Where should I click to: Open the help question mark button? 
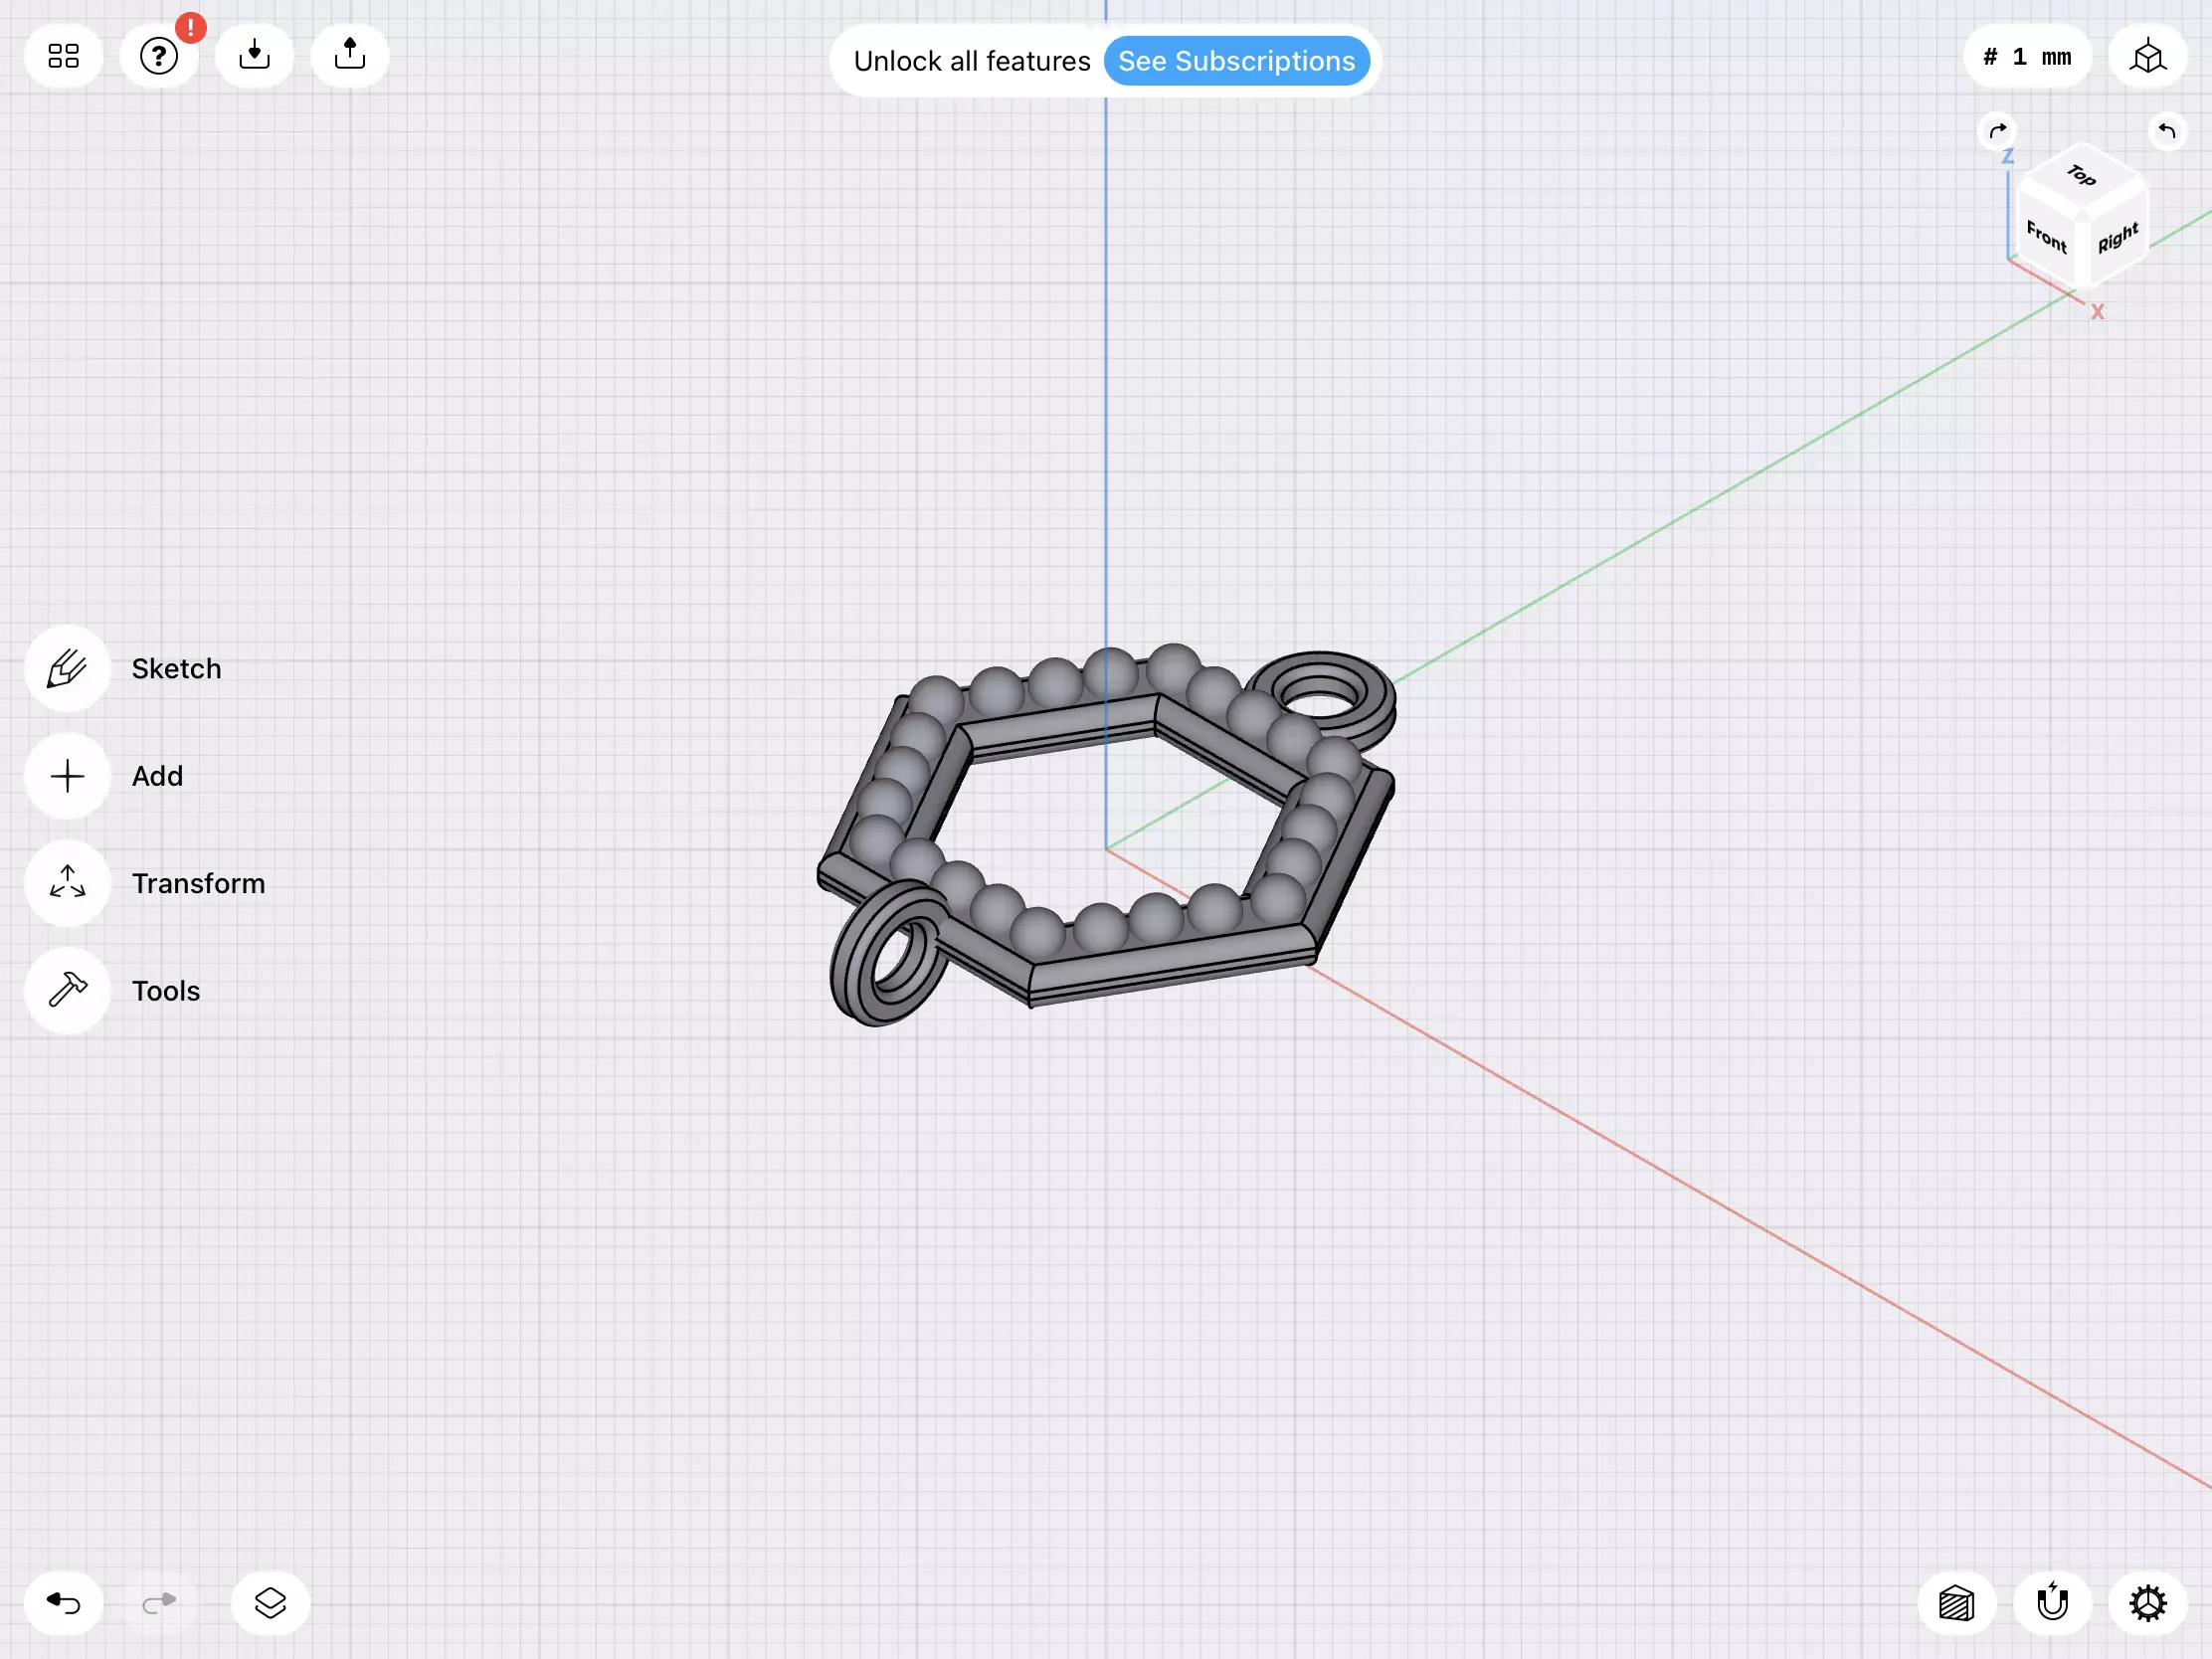click(159, 56)
